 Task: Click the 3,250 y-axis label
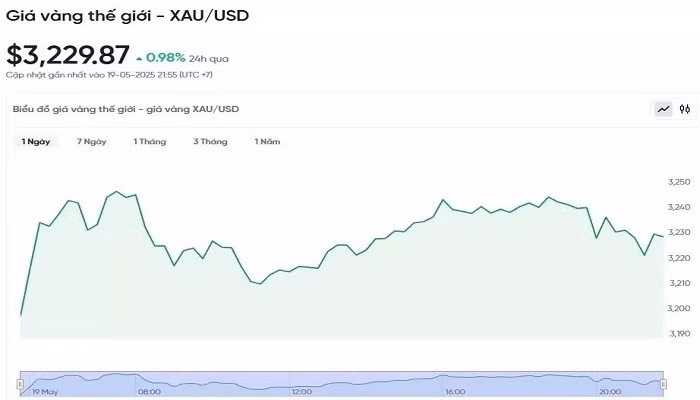pyautogui.click(x=678, y=182)
